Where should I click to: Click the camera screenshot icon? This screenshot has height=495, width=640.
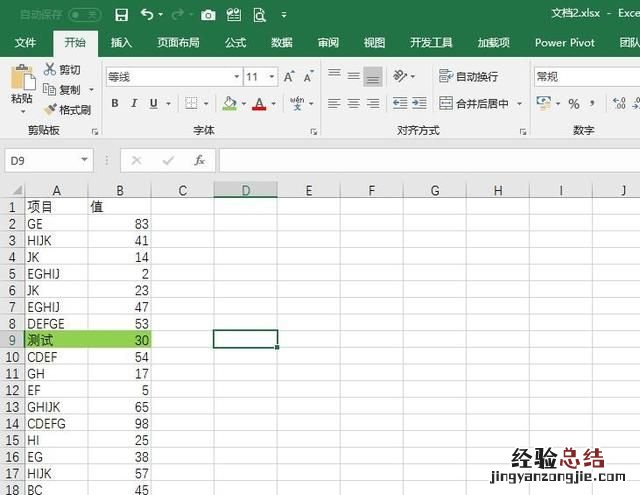208,15
